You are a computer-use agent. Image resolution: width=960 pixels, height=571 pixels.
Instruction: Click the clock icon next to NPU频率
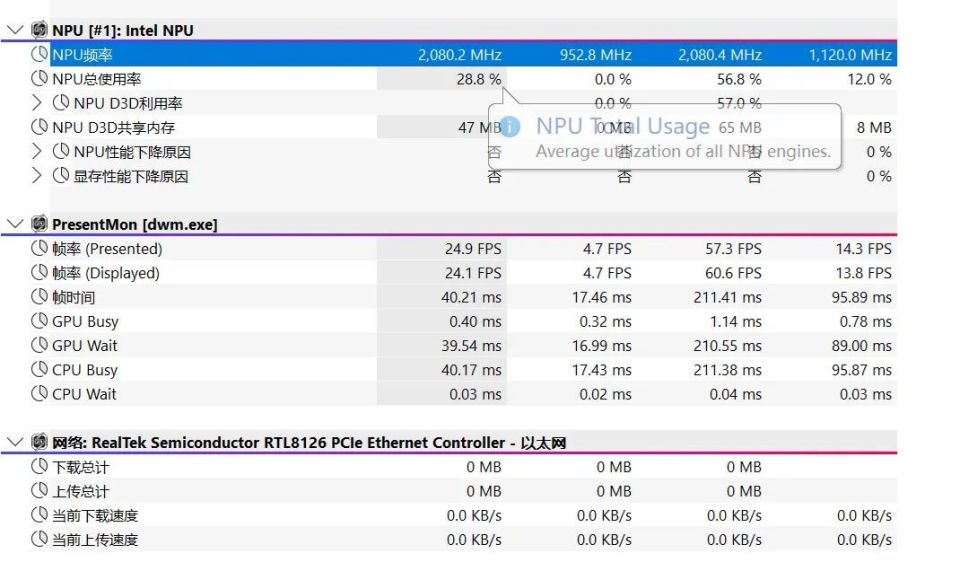pos(40,55)
